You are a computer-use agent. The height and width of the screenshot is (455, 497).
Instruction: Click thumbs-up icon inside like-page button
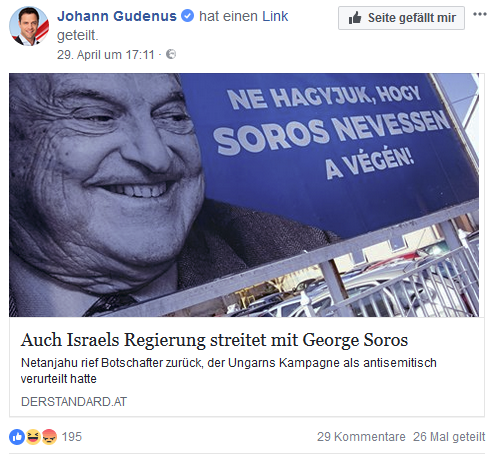click(355, 18)
